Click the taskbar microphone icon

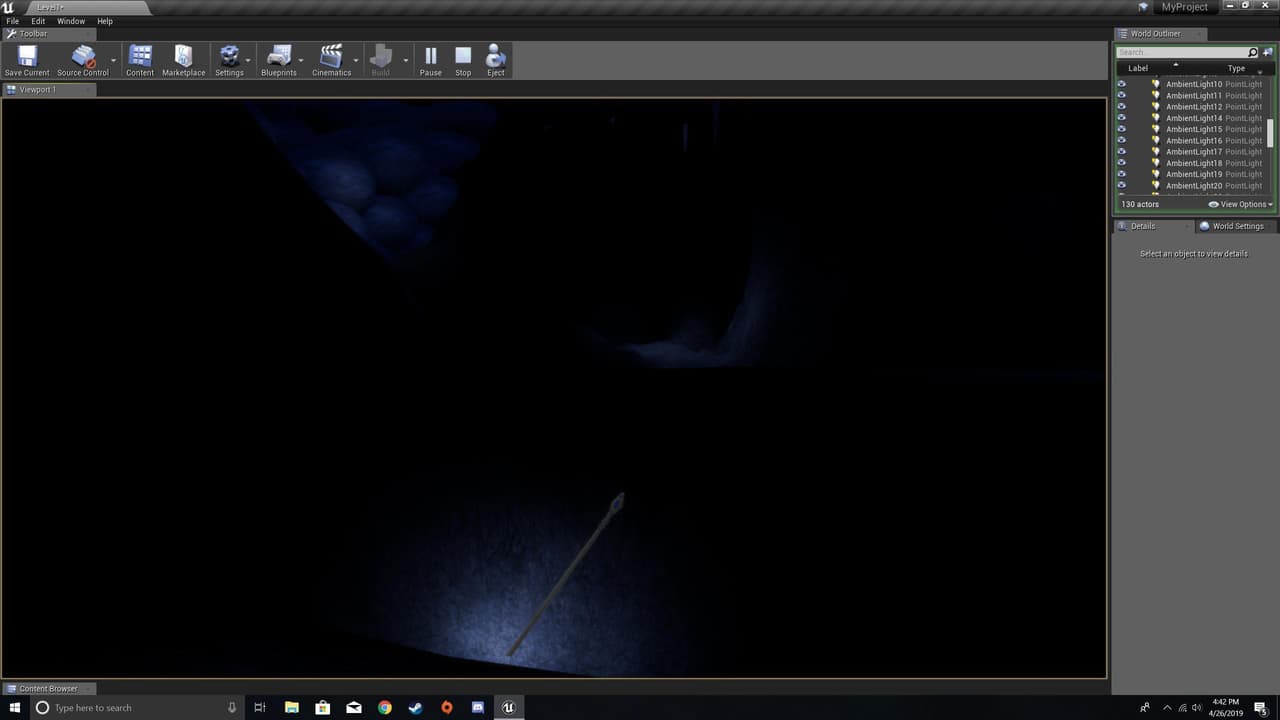(232, 708)
